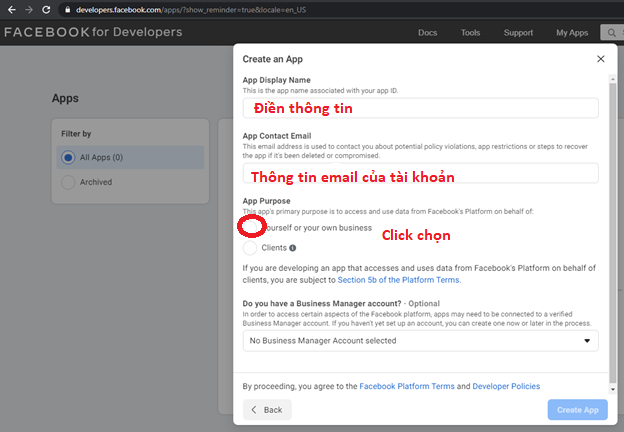Viewport: 624px width, 432px height.
Task: Open the Developer Policies link
Action: (x=506, y=386)
